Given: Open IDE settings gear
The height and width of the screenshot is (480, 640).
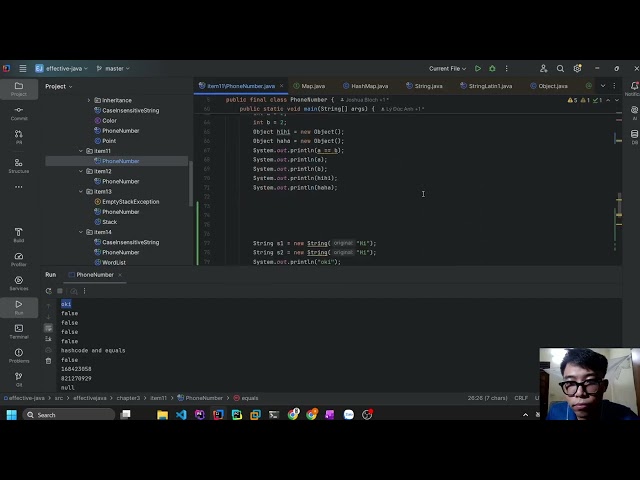Looking at the screenshot, I should pyautogui.click(x=577, y=69).
